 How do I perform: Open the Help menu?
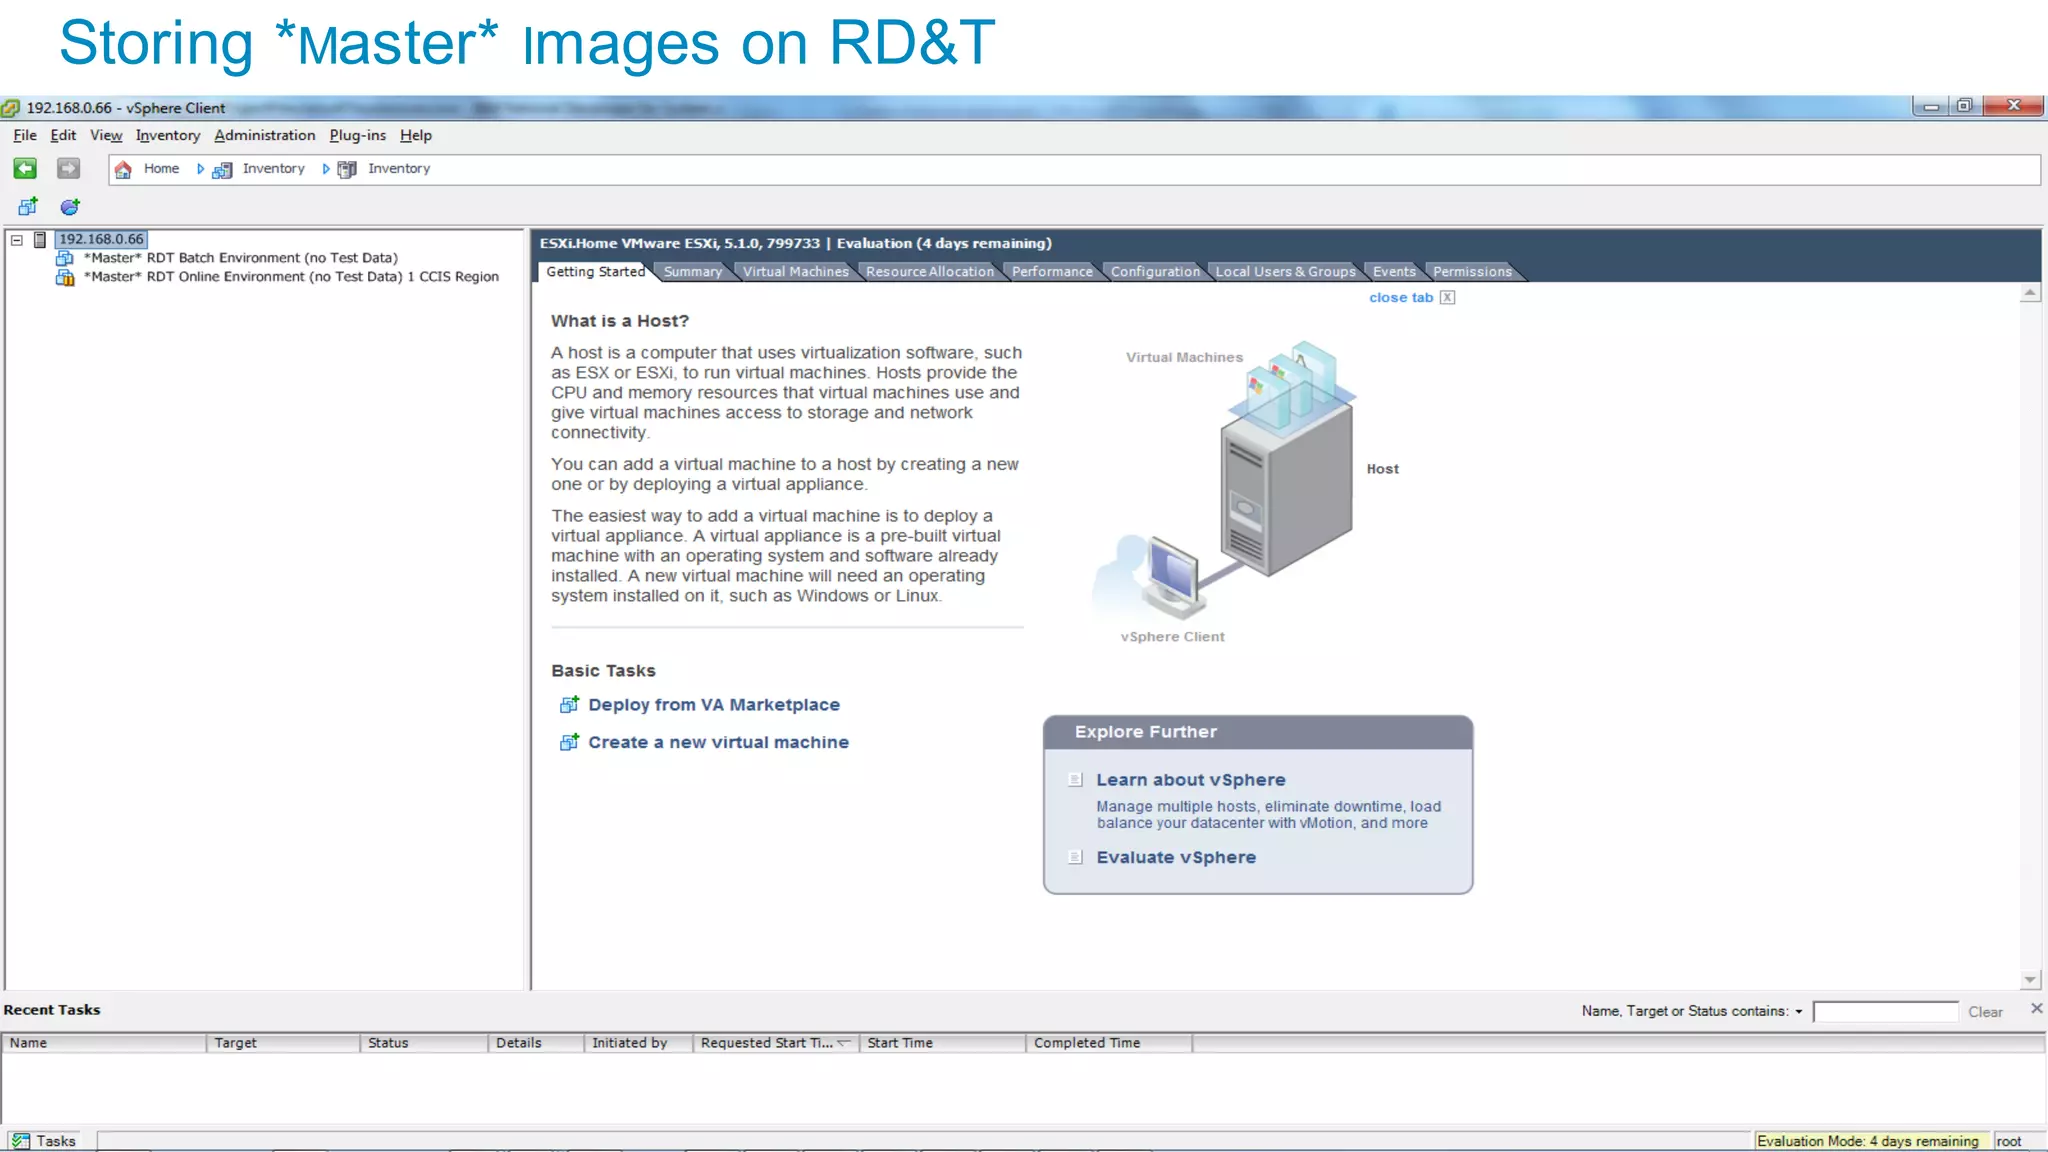[x=416, y=136]
